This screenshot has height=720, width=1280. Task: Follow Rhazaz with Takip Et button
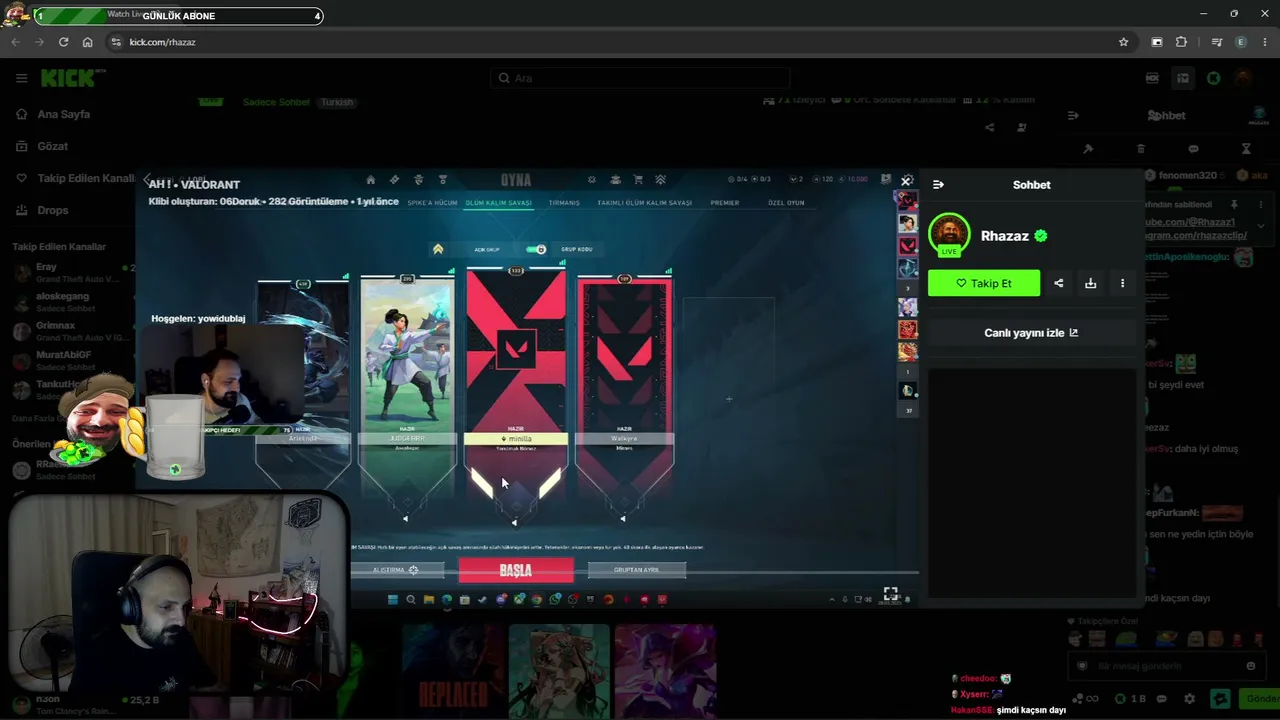coord(984,283)
